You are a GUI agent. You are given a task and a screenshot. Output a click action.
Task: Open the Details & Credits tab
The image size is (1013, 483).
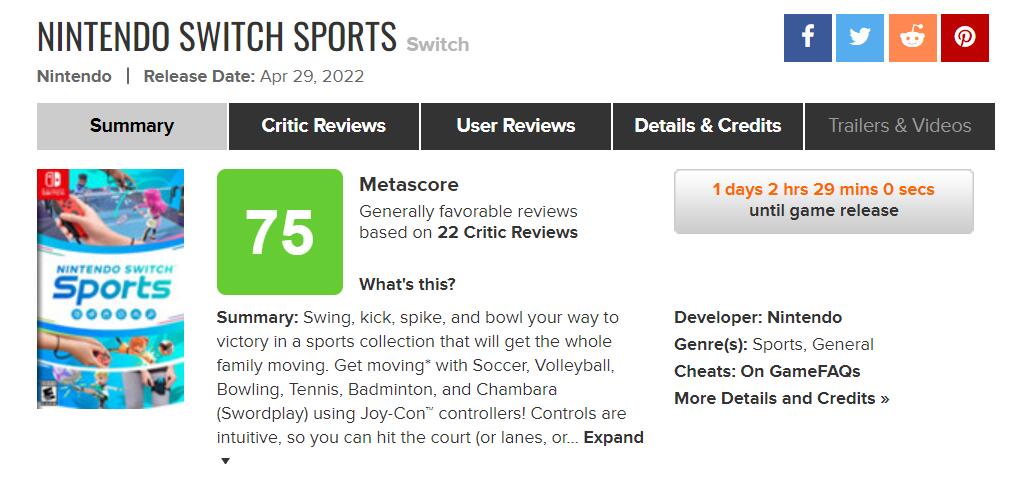click(x=708, y=126)
